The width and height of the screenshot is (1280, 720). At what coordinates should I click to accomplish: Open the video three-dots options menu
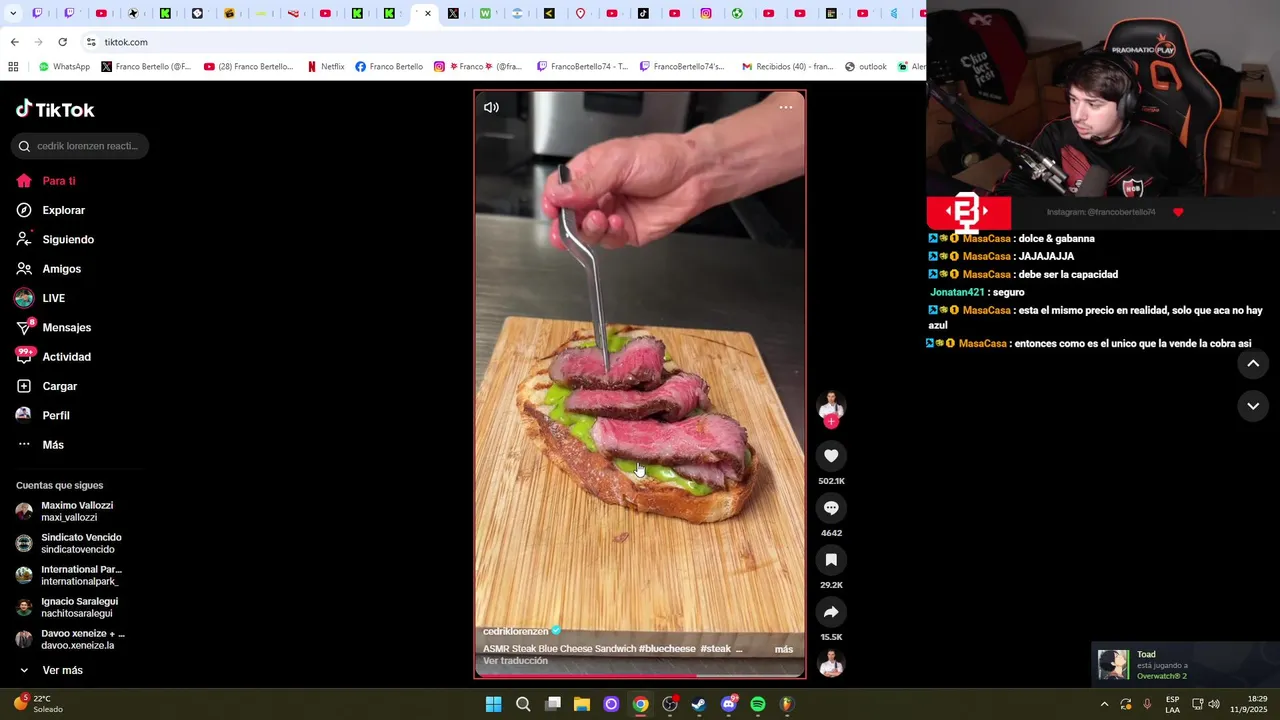coord(786,107)
